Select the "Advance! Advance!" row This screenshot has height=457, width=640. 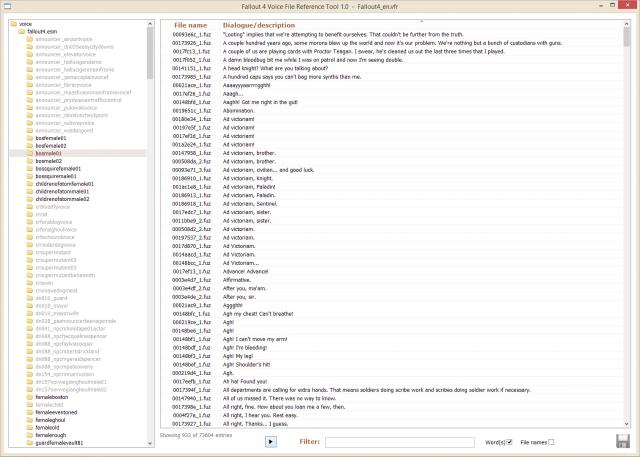[x=392, y=271]
